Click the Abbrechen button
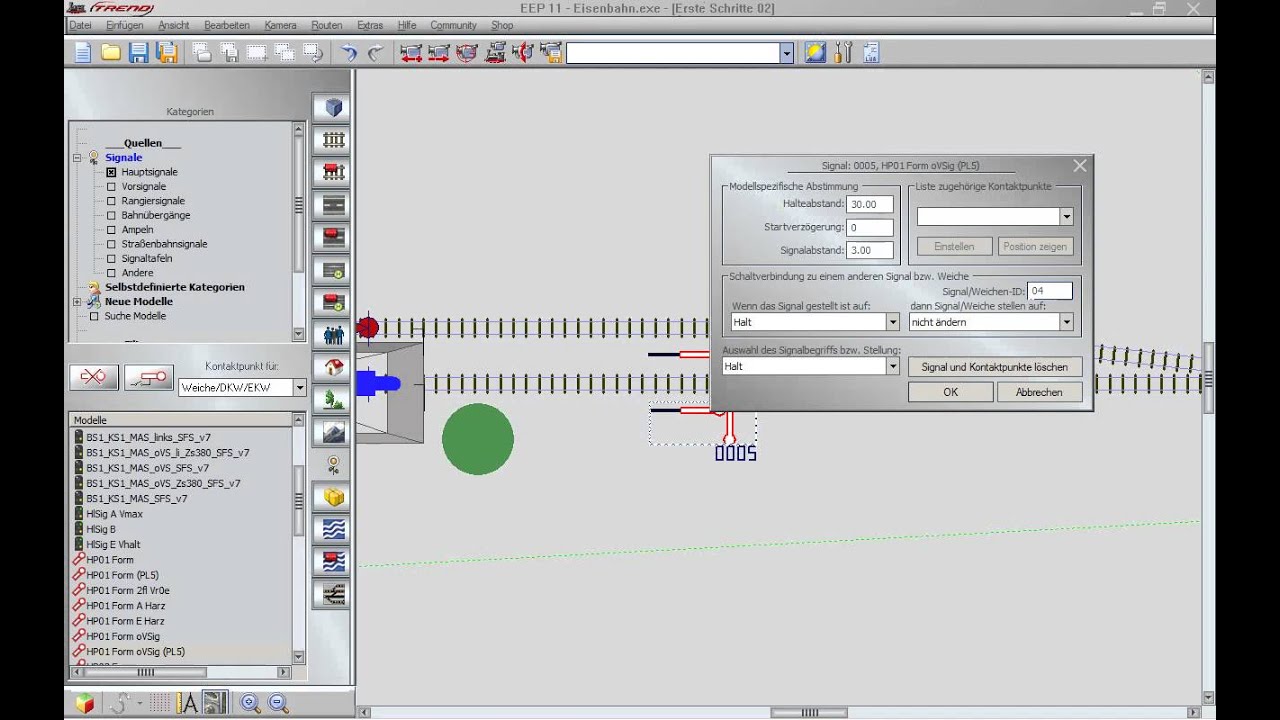Viewport: 1280px width, 720px height. 1039,392
